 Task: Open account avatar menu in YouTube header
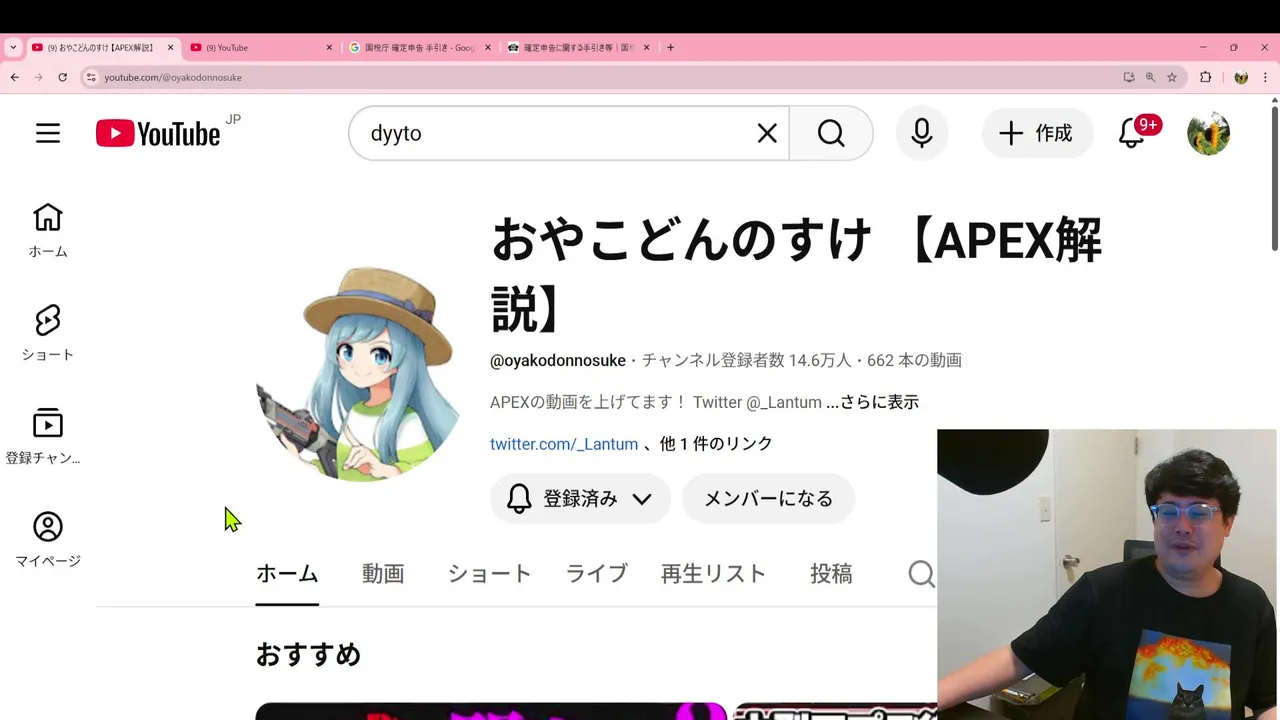[1208, 133]
